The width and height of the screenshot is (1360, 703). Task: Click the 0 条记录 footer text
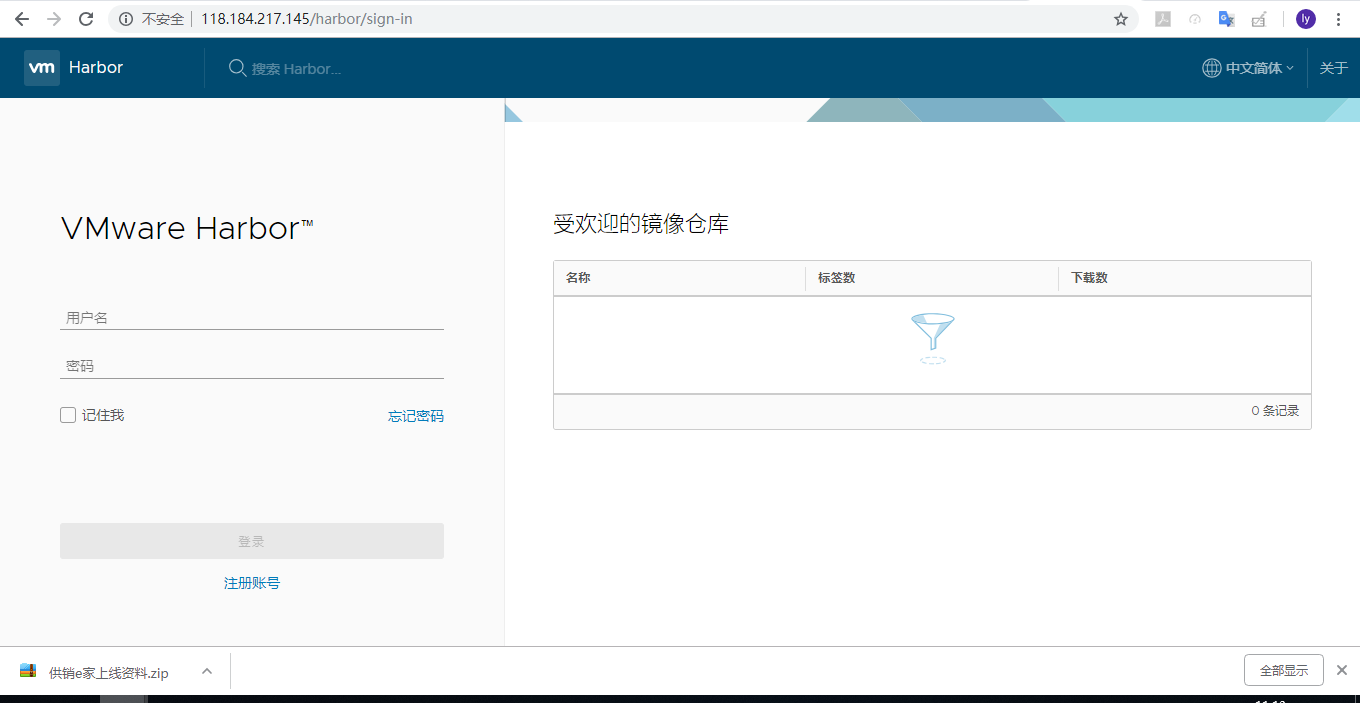click(x=1275, y=411)
